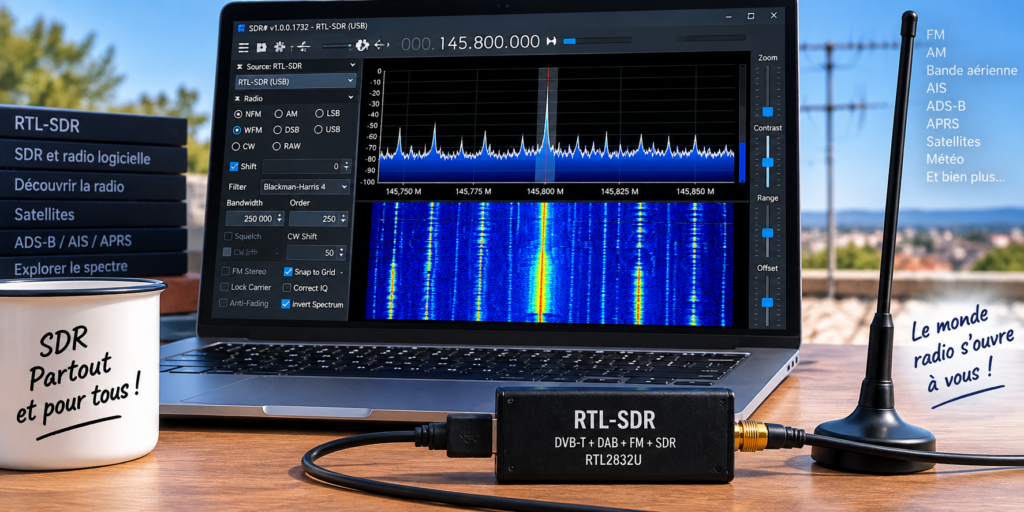Click the SDR# app logo in the title bar

[241, 27]
